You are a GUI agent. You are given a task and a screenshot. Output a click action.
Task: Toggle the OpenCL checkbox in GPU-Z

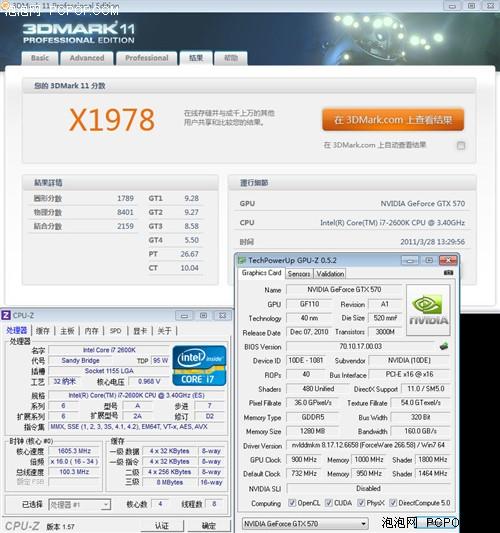pos(292,503)
